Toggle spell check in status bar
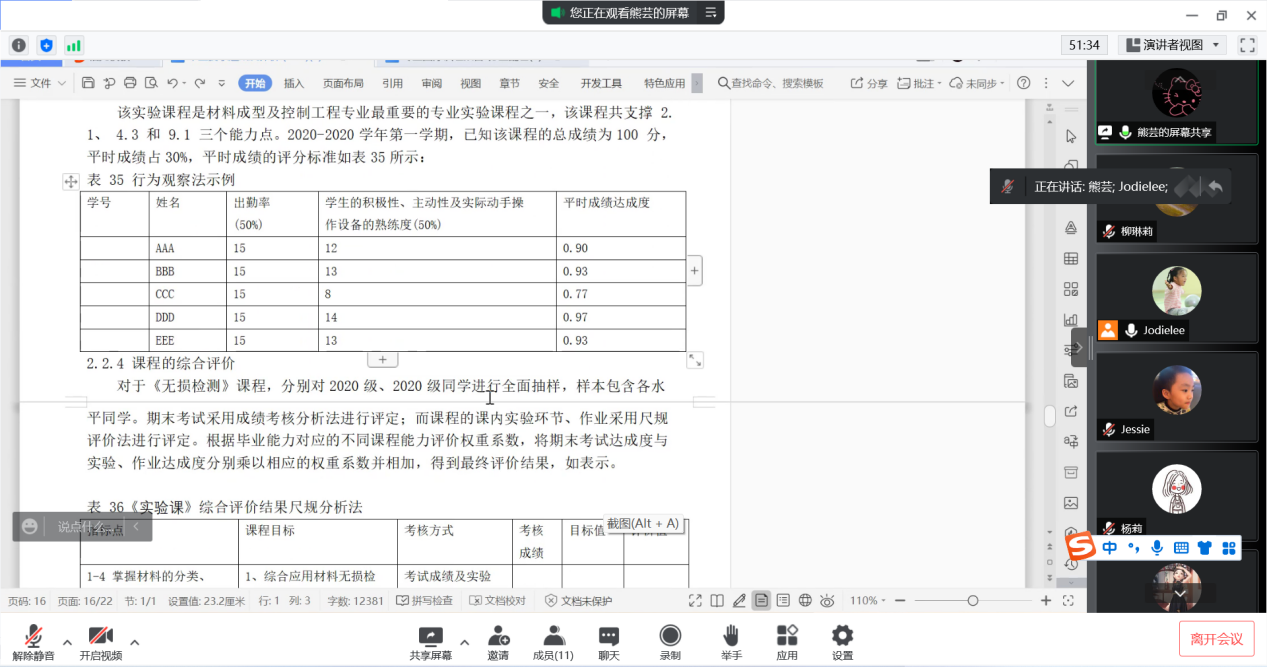Image resolution: width=1267 pixels, height=667 pixels. click(x=424, y=601)
